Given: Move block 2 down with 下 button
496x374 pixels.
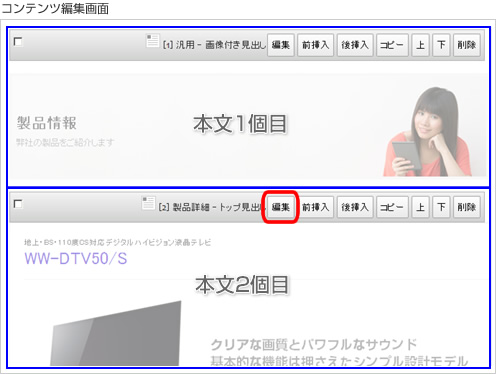Looking at the screenshot, I should tap(441, 207).
